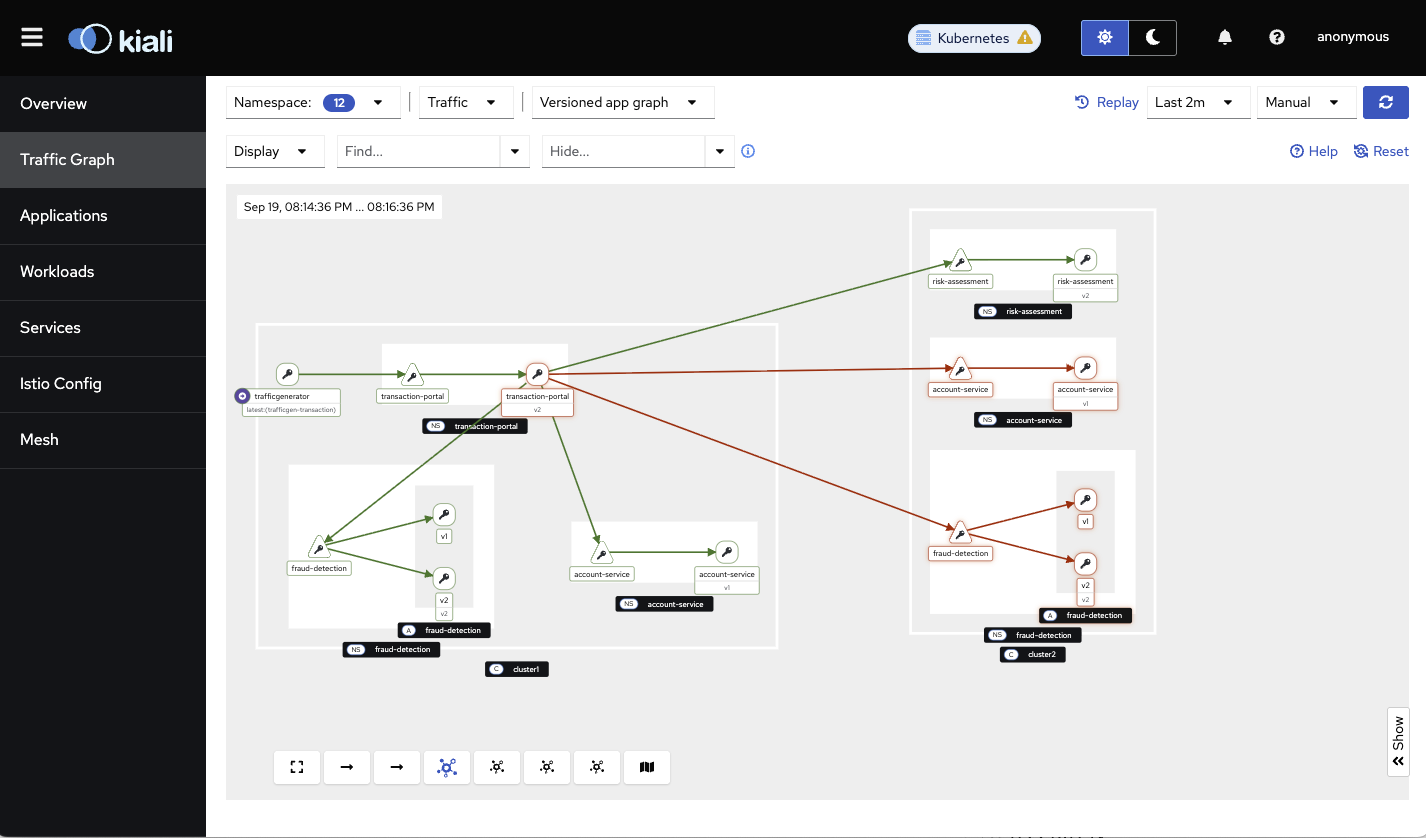Screen dimensions: 1426x838
Task: Toggle the legend map icon
Action: point(646,767)
